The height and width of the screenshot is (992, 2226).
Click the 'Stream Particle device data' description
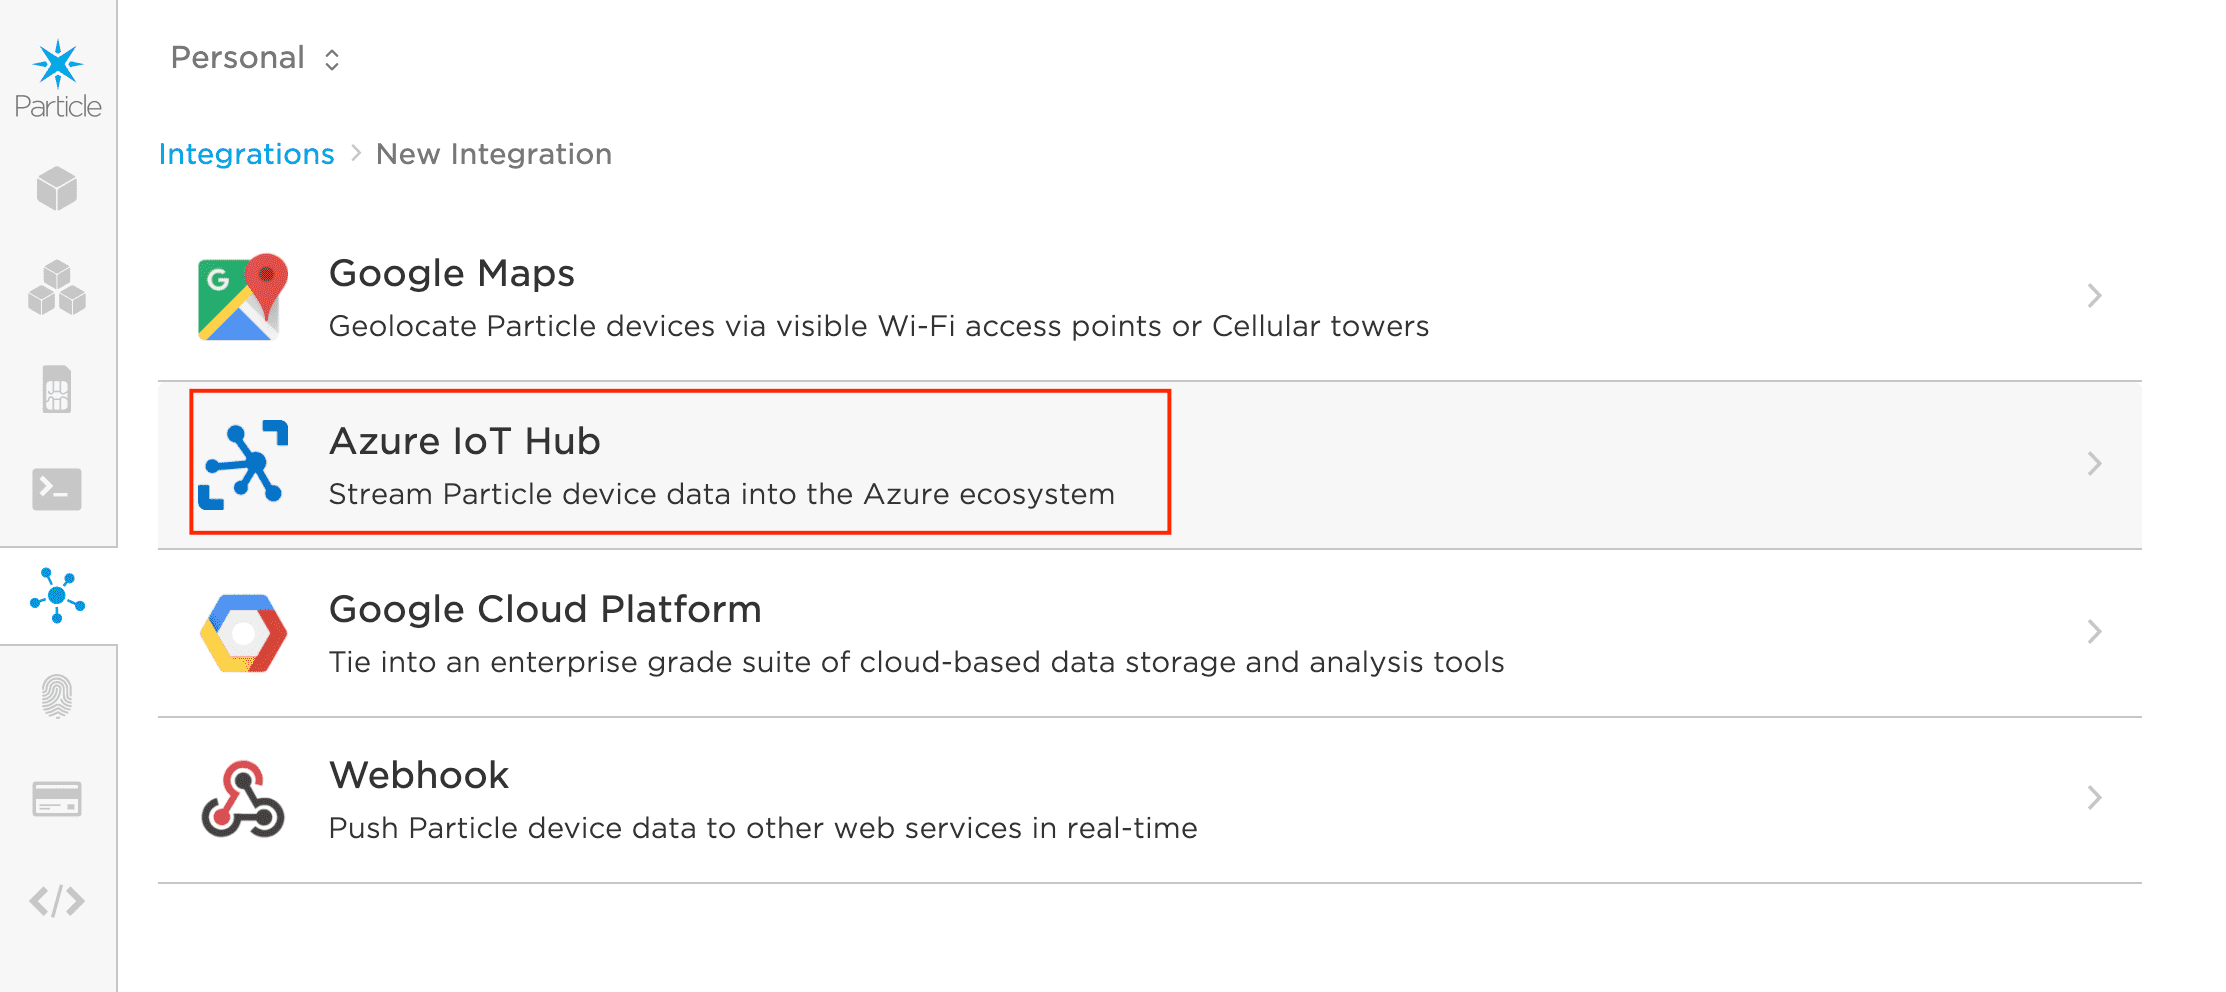tap(722, 494)
